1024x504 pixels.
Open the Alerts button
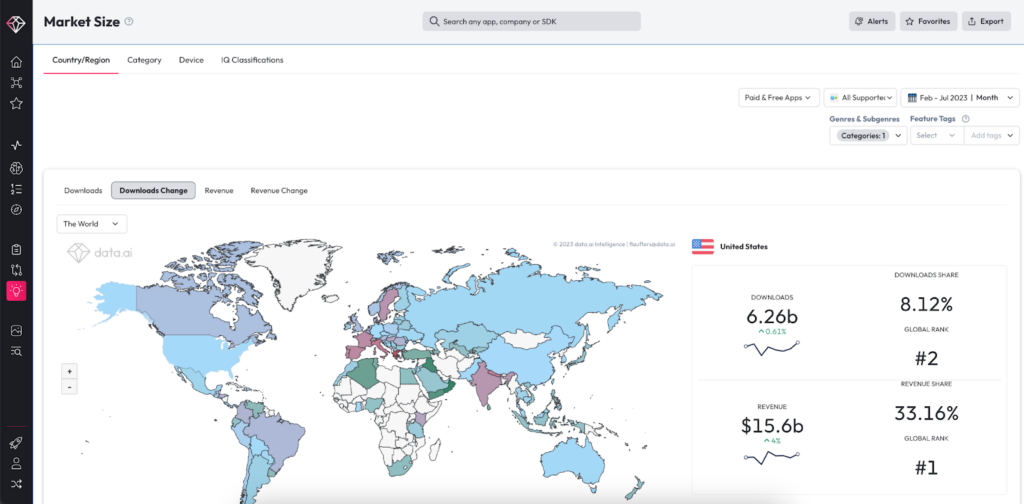(x=872, y=22)
